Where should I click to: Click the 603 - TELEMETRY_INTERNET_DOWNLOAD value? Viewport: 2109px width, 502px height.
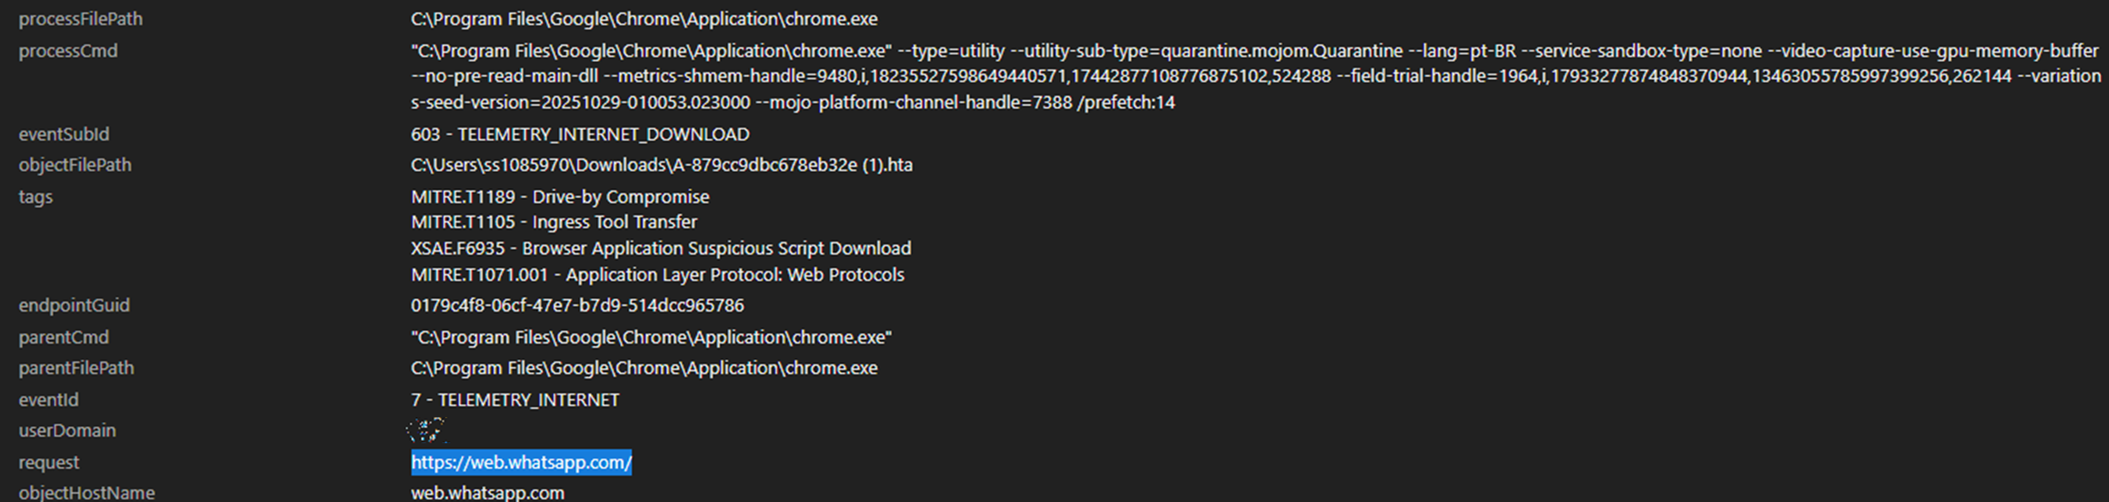580,134
